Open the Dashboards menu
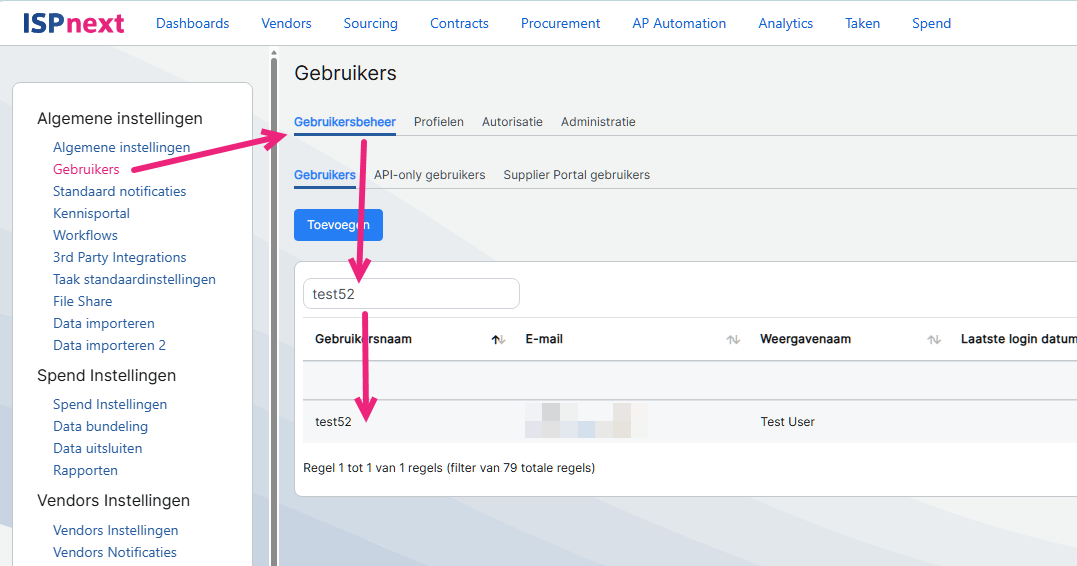The image size is (1077, 566). [192, 23]
